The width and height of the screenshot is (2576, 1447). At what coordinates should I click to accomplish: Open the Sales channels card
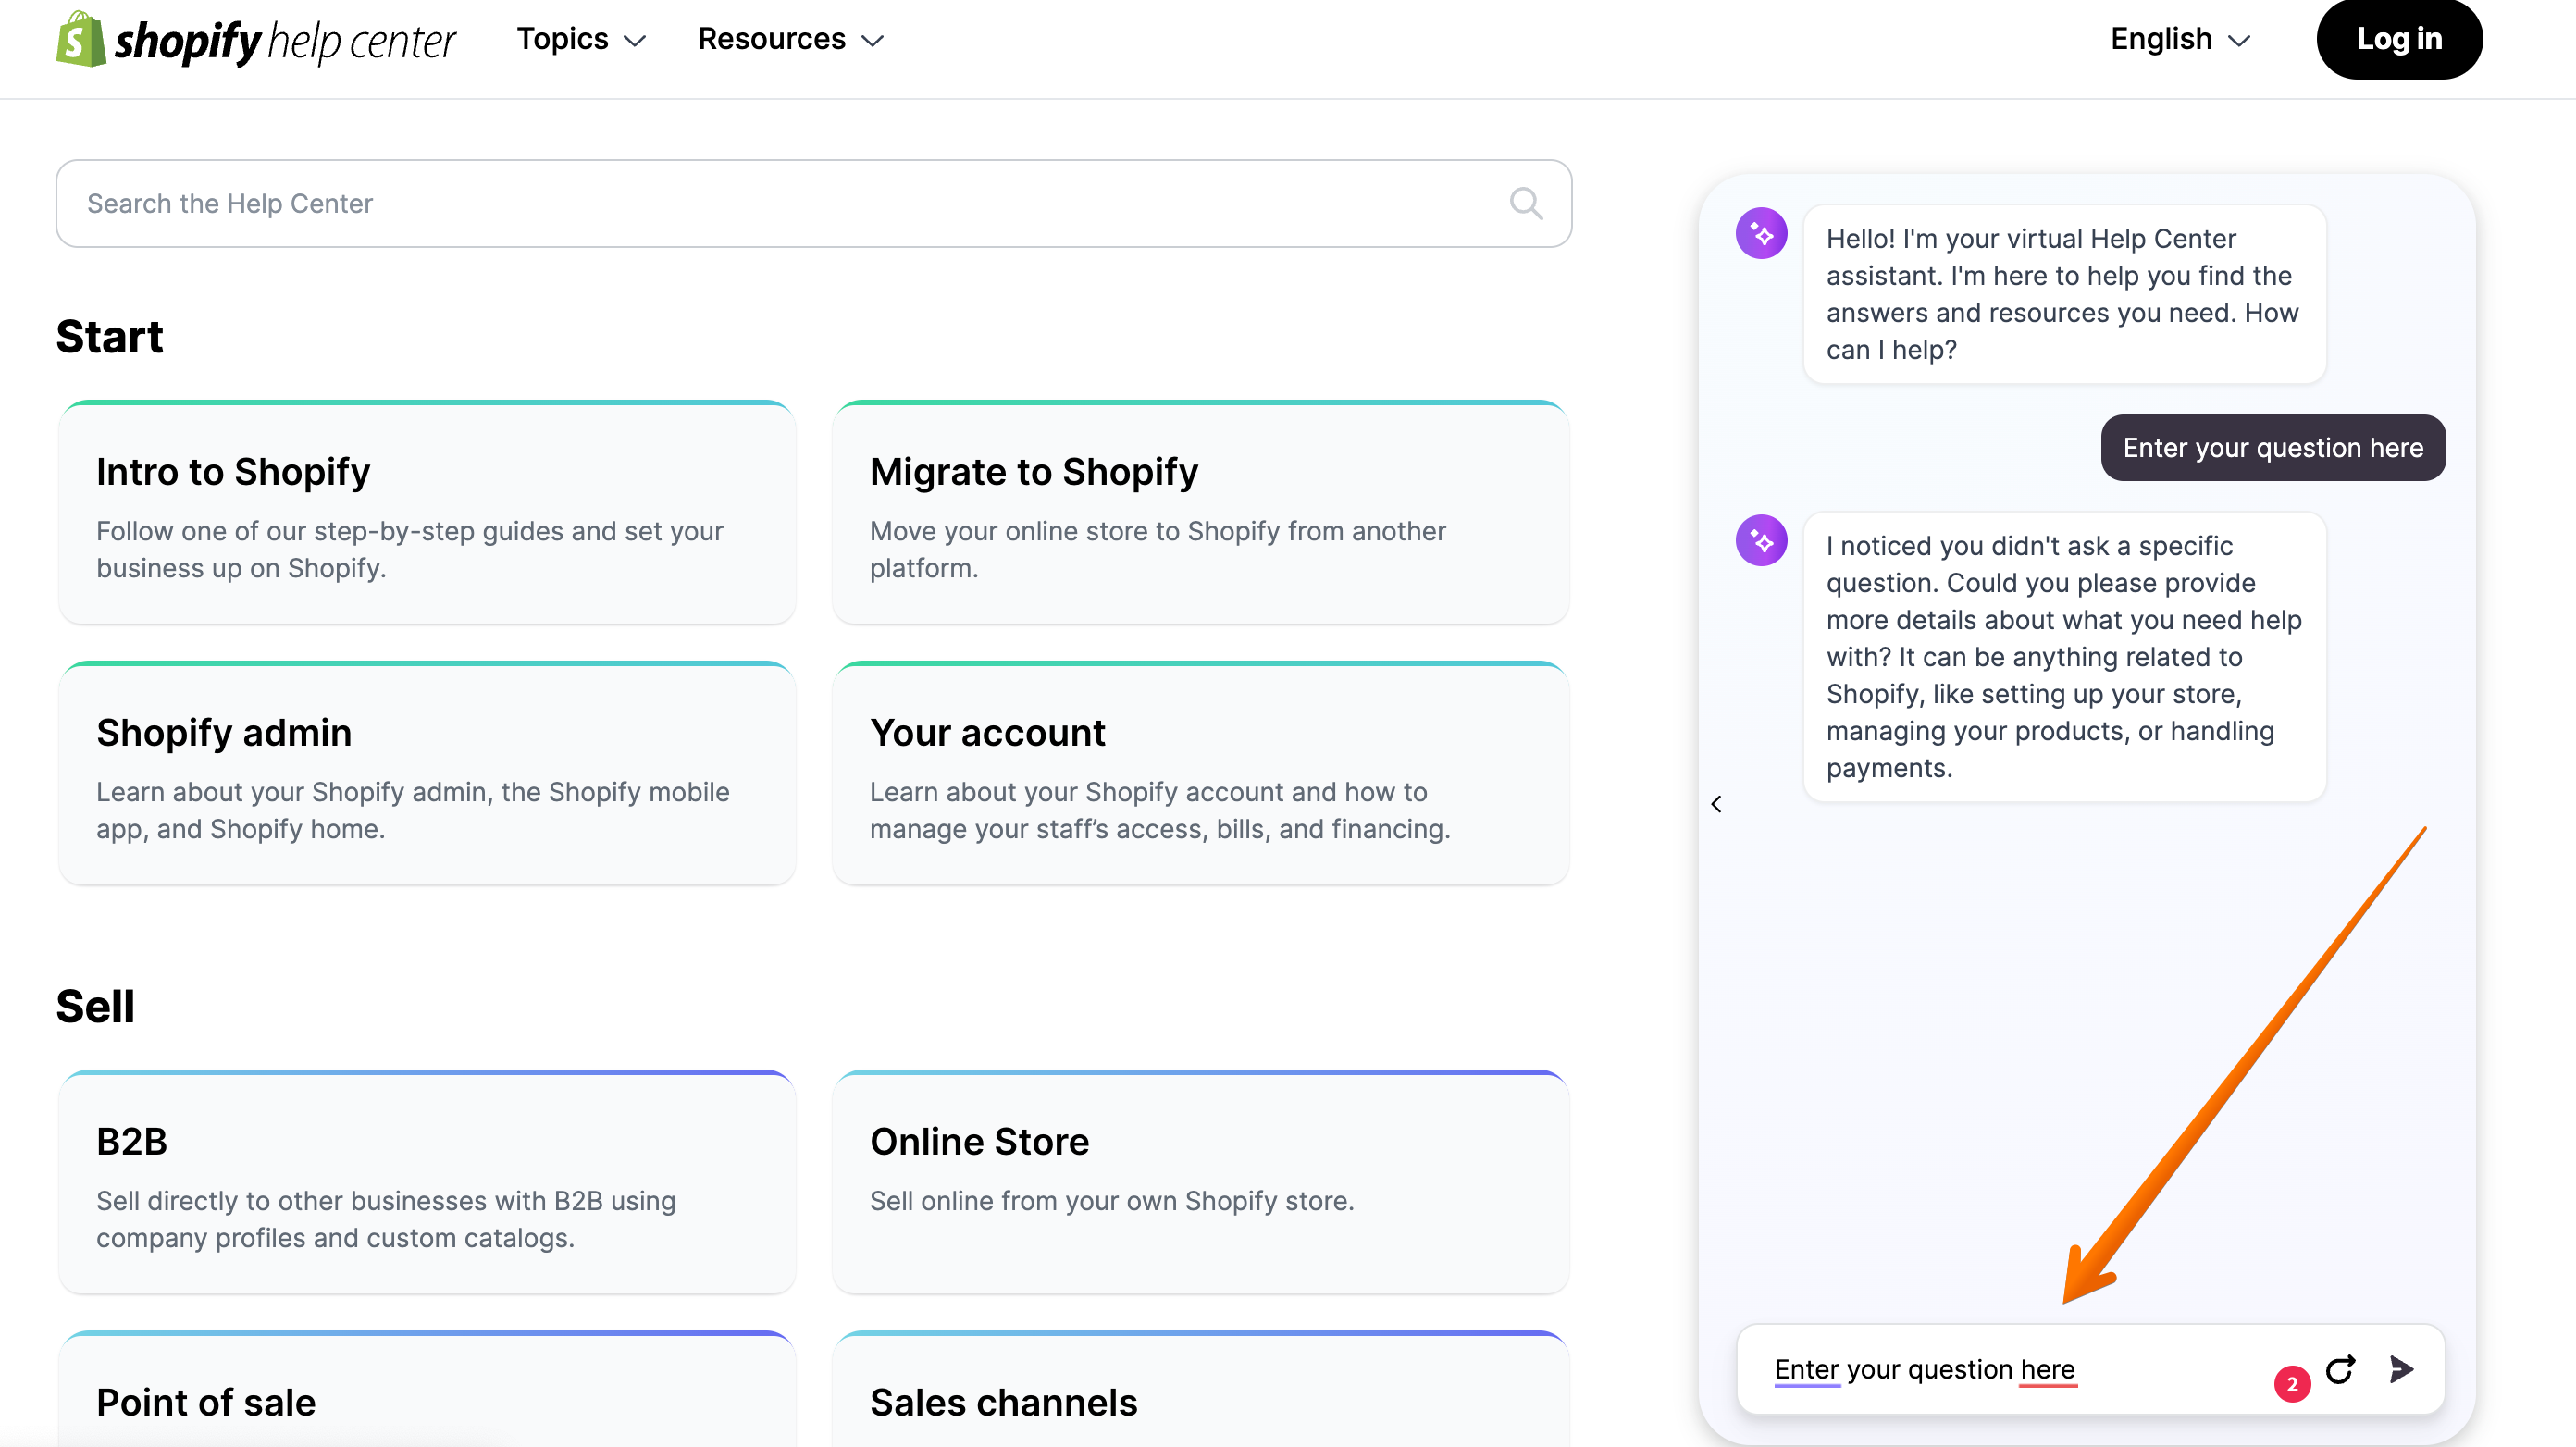[x=1200, y=1390]
